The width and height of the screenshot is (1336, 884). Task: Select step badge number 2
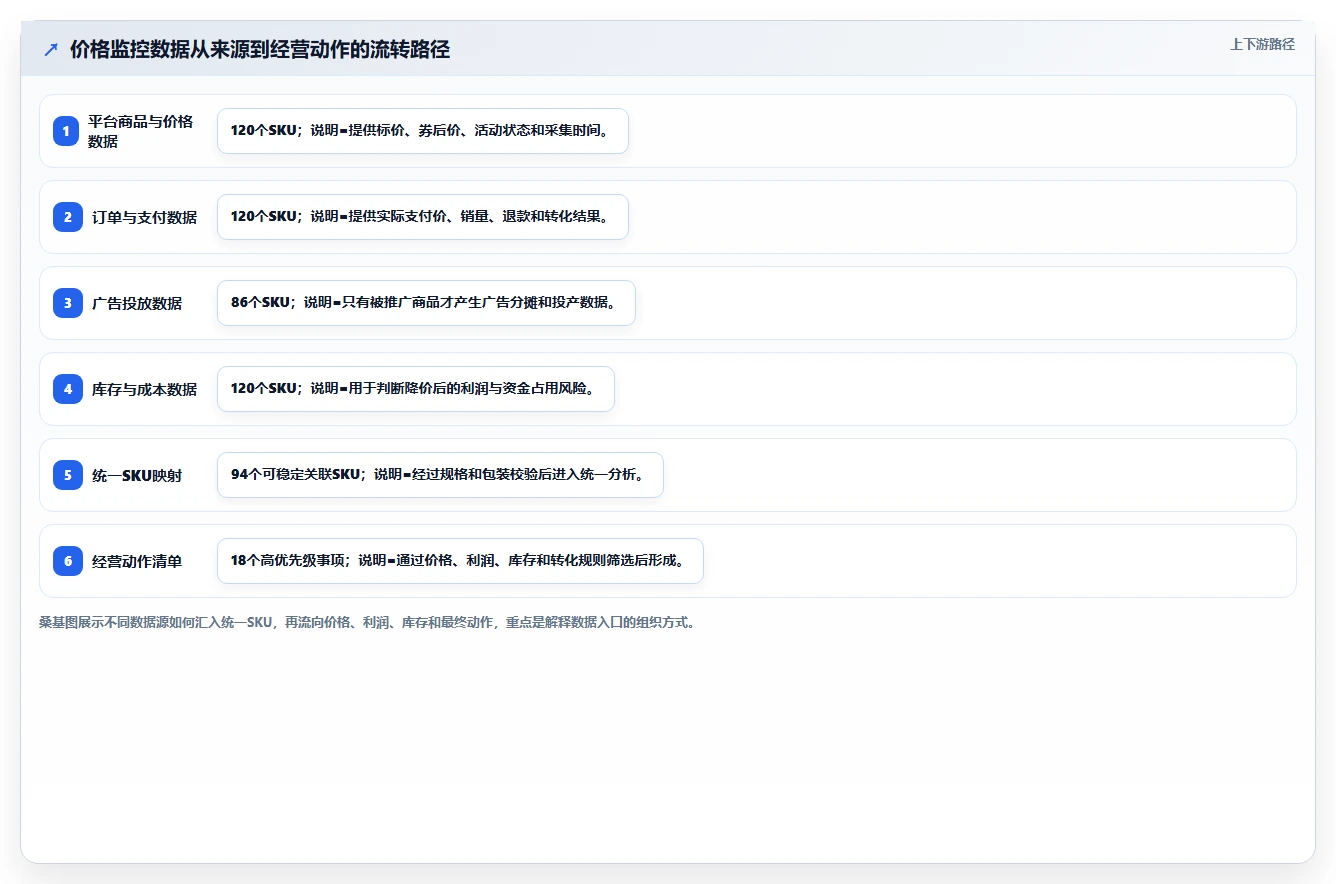tap(67, 217)
